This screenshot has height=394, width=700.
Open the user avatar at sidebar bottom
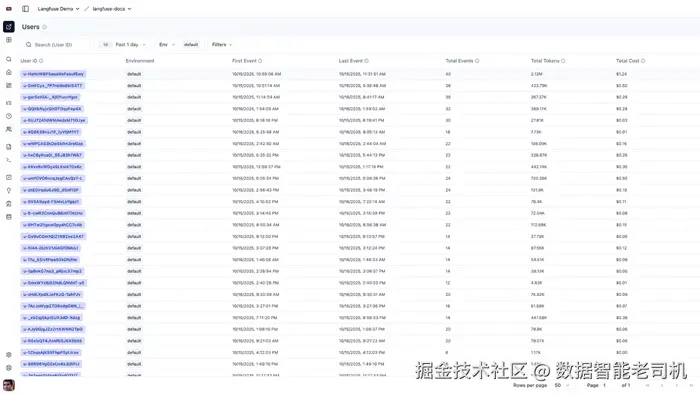click(8, 385)
